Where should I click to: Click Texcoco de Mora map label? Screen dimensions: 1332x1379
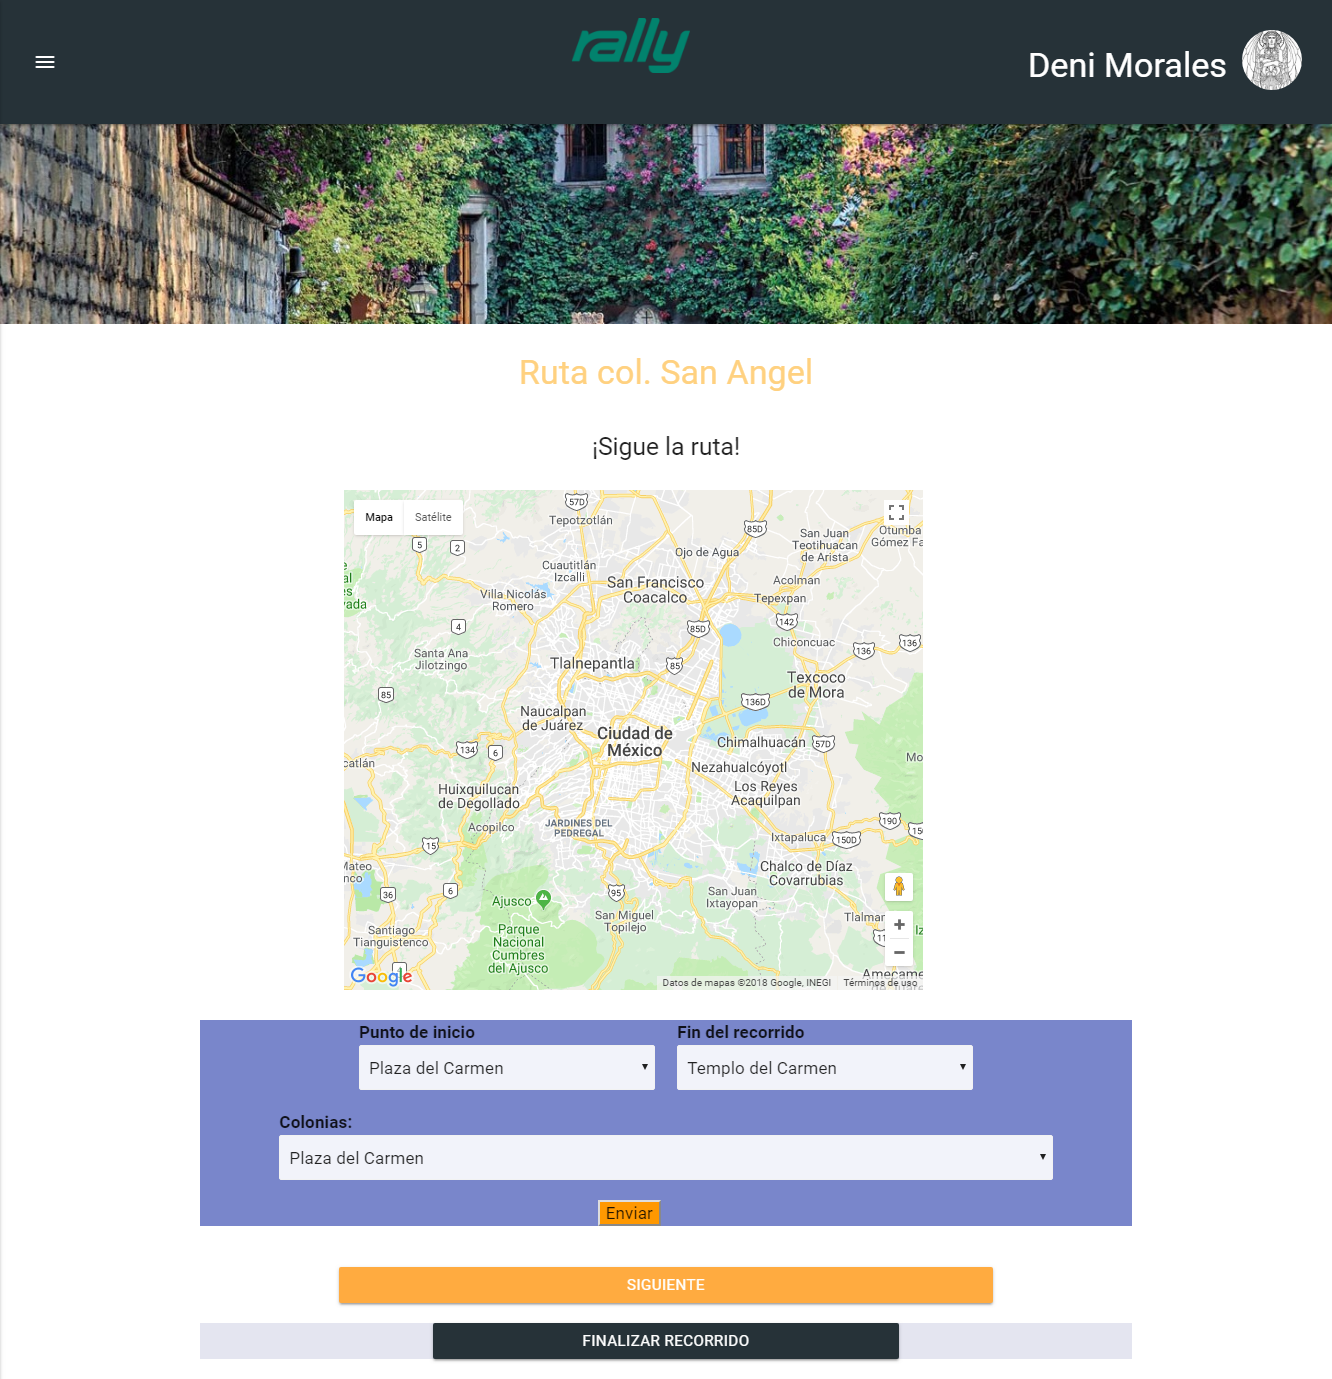816,685
